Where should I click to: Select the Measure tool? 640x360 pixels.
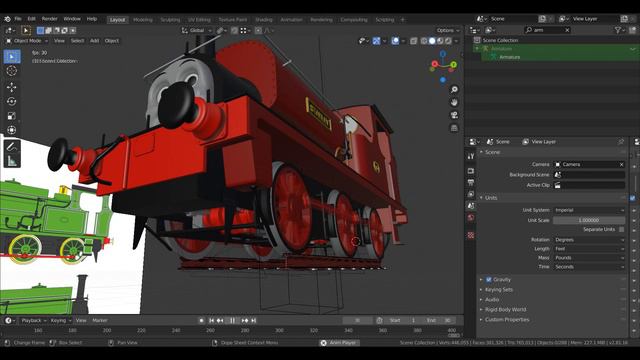pos(12,161)
